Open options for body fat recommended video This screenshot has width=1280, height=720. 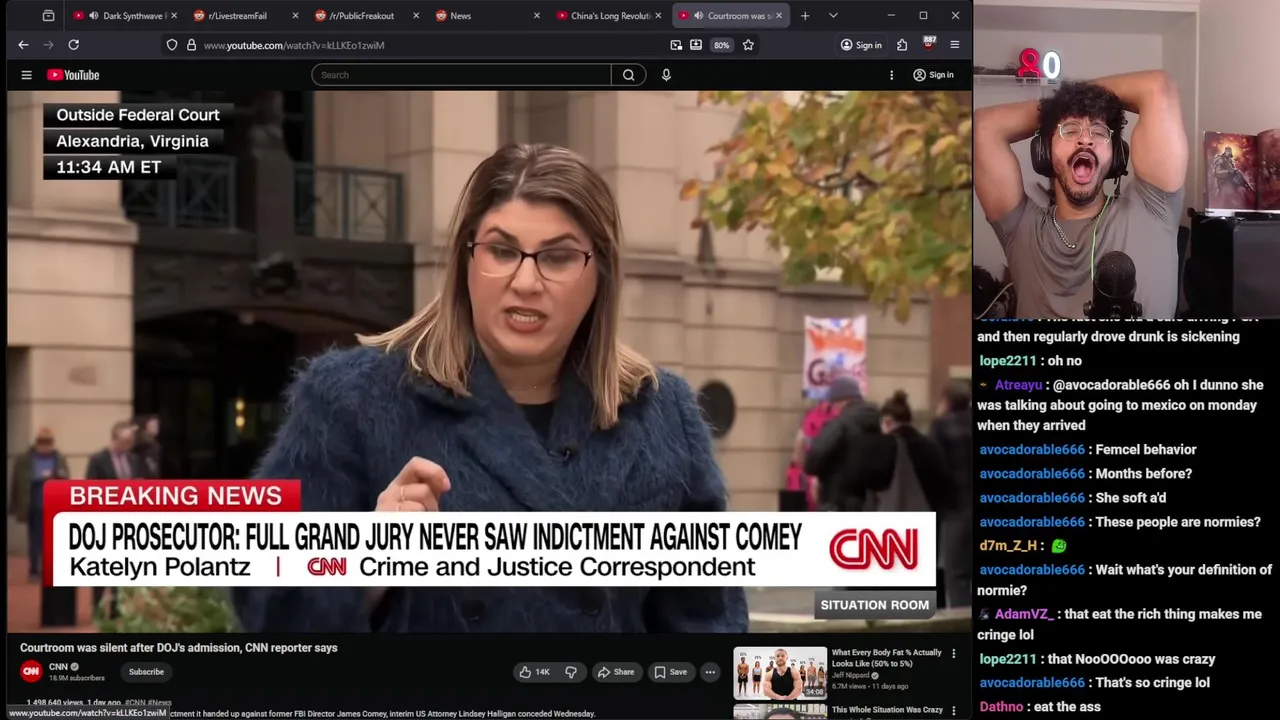click(x=953, y=654)
